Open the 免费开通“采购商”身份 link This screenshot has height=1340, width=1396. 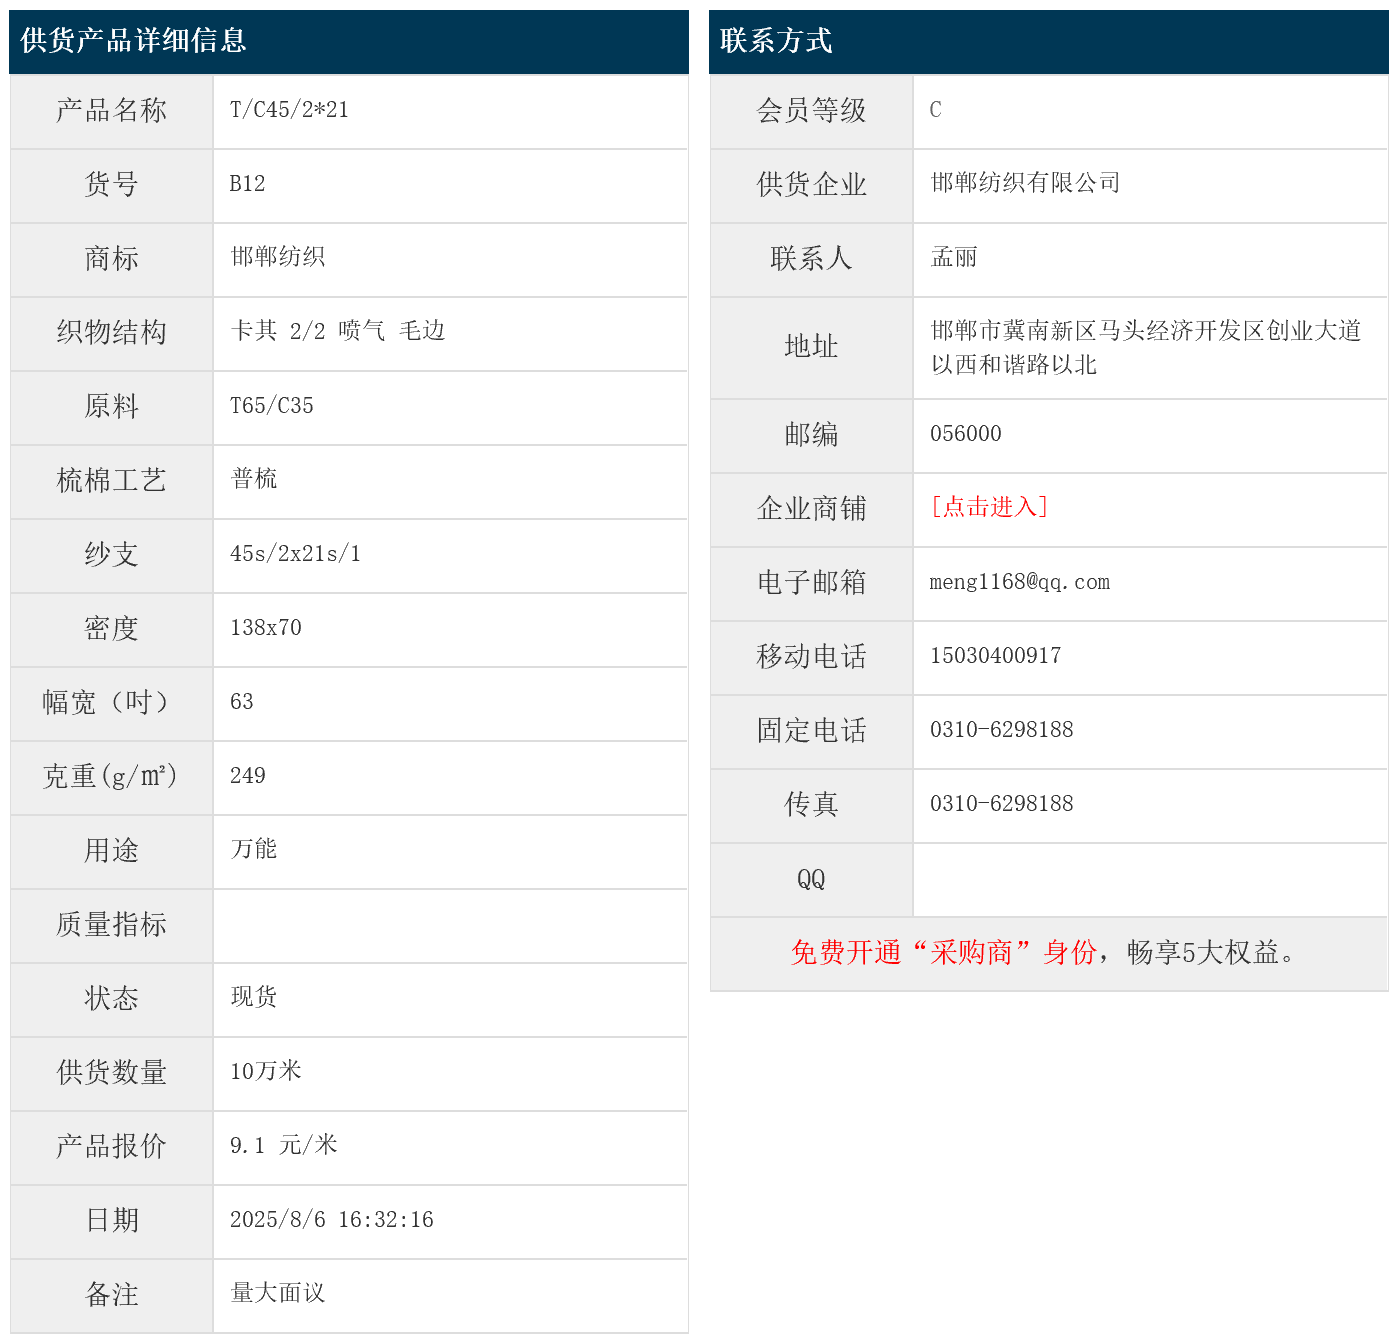(x=943, y=953)
